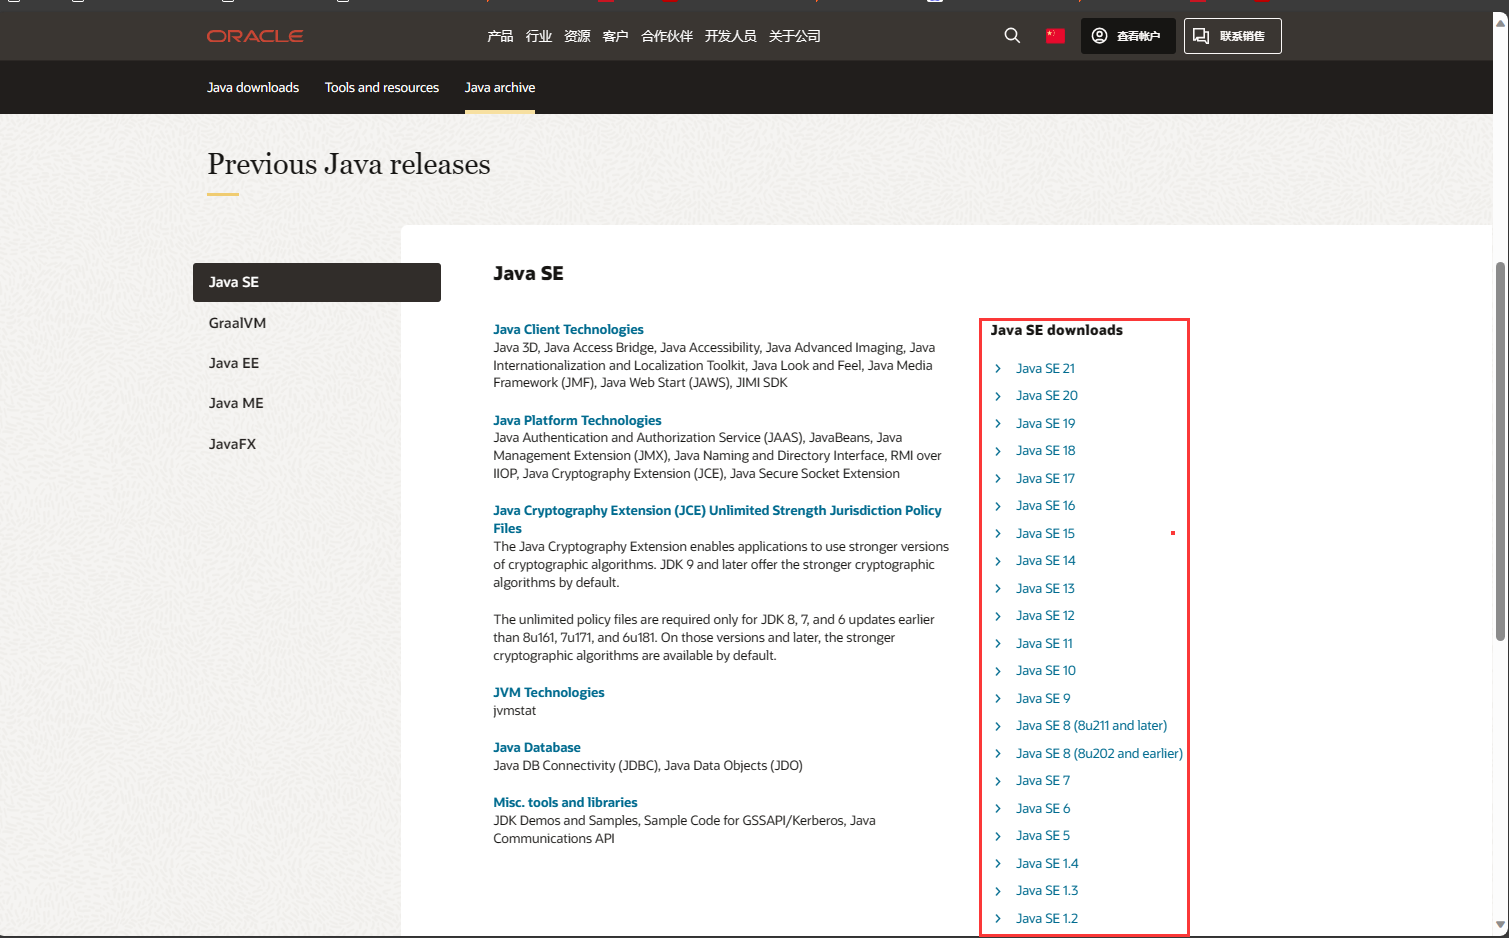
Task: Open the Java SE 18 link
Action: (1046, 450)
